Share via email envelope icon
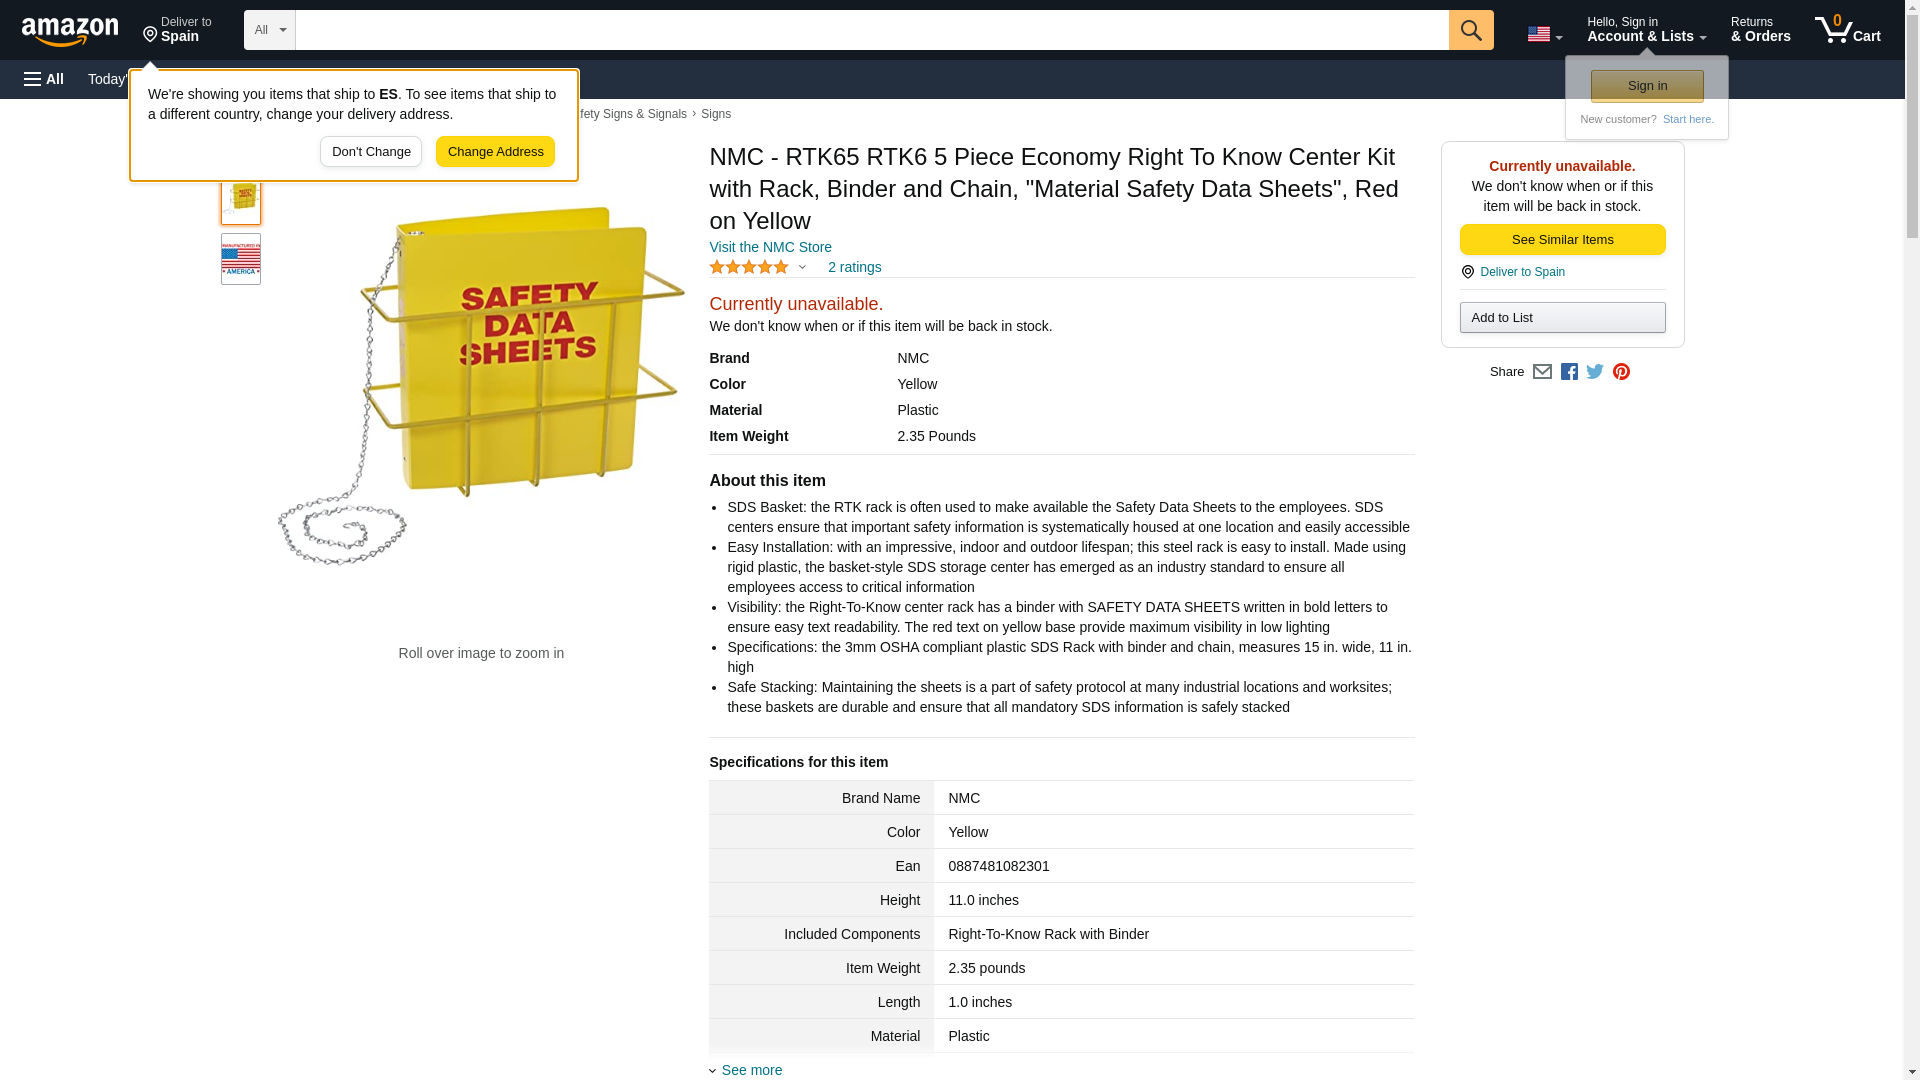The height and width of the screenshot is (1080, 1920). click(1542, 372)
